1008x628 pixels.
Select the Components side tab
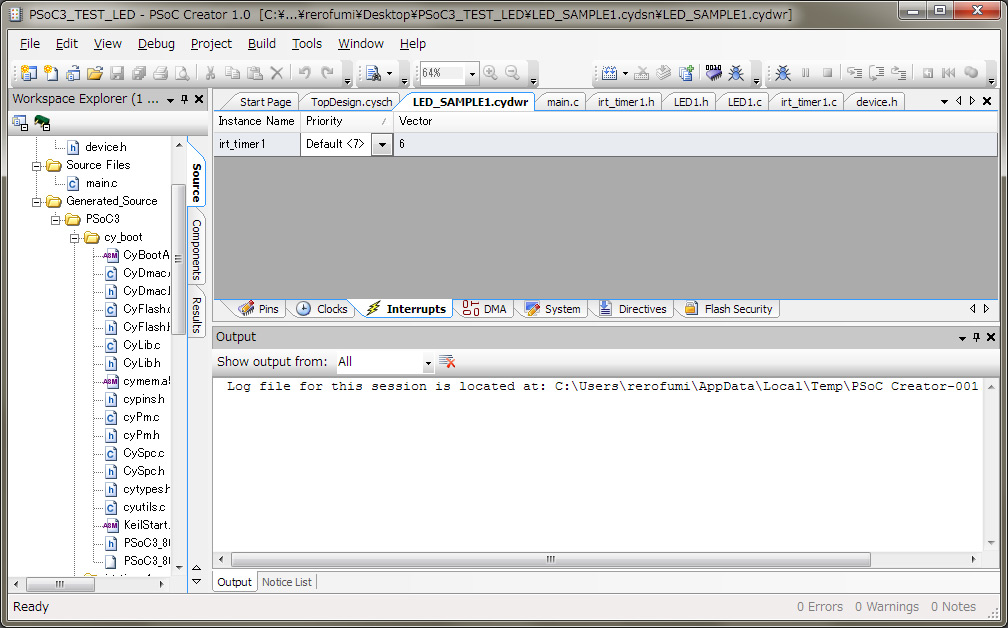pos(197,249)
